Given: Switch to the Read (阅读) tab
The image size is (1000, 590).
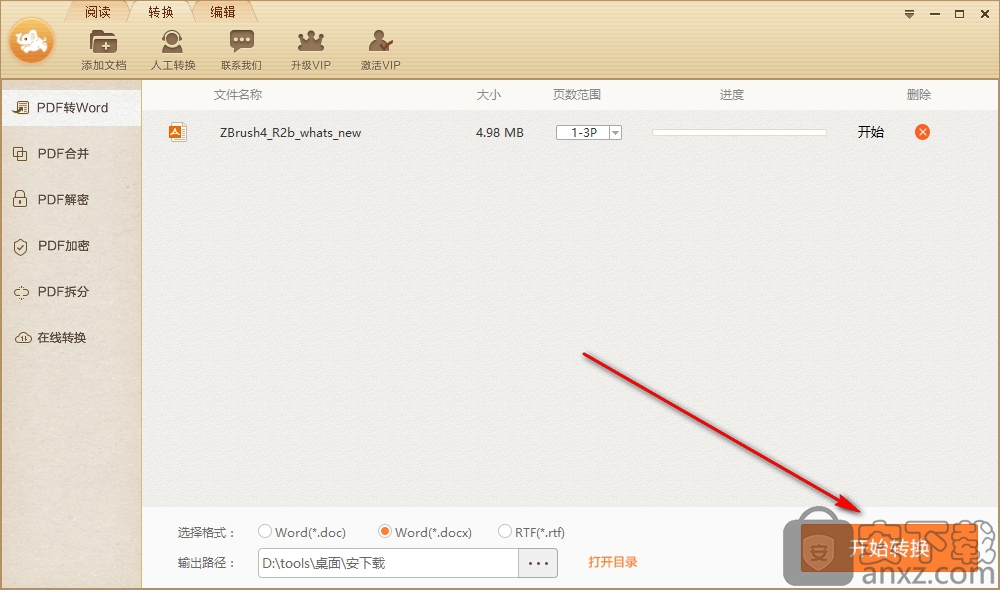Looking at the screenshot, I should tap(98, 13).
